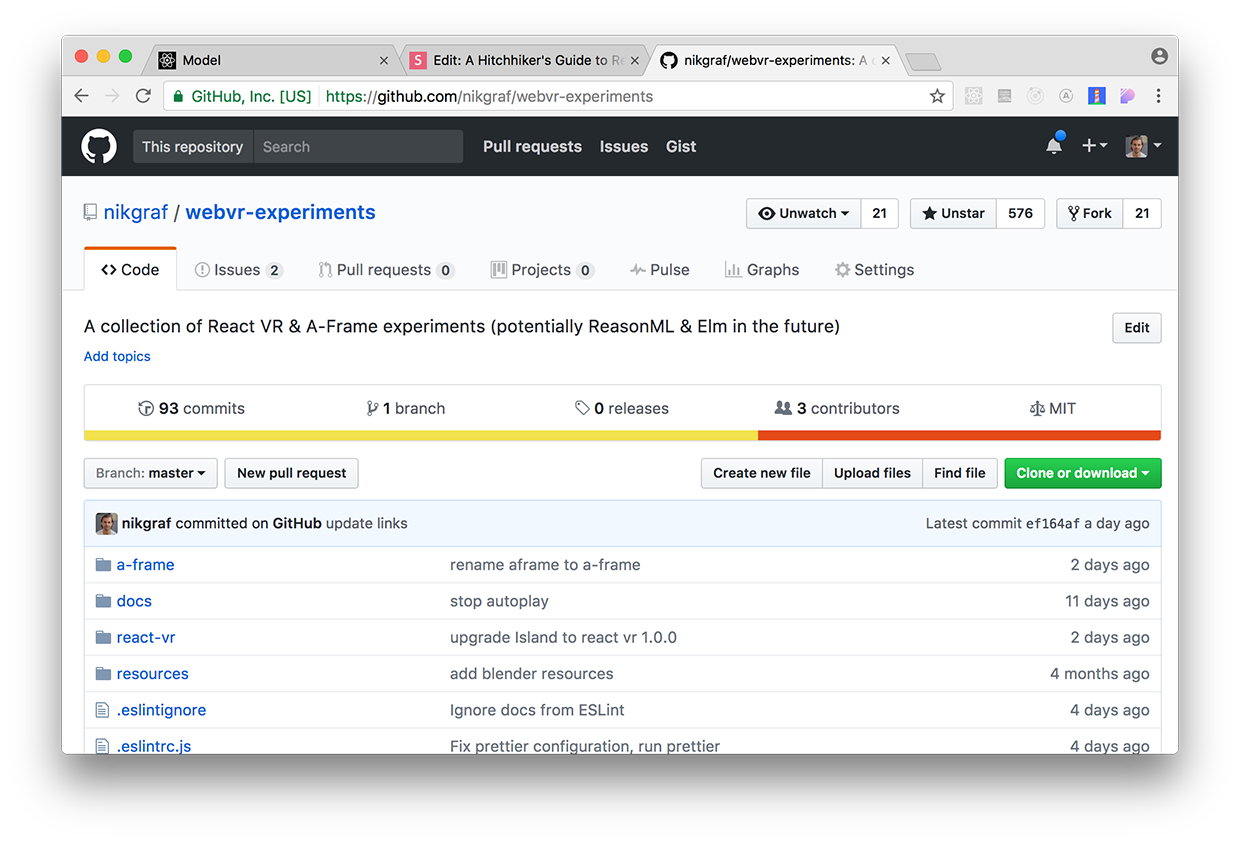The width and height of the screenshot is (1240, 842).
Task: View the 93 commits
Action: pos(191,408)
